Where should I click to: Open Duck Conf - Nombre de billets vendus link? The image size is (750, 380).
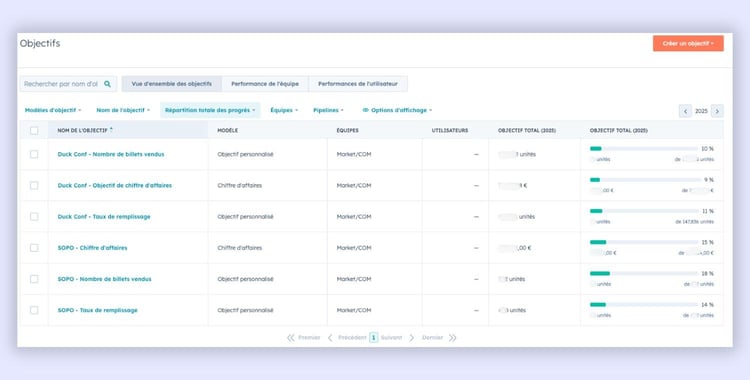[x=111, y=154]
